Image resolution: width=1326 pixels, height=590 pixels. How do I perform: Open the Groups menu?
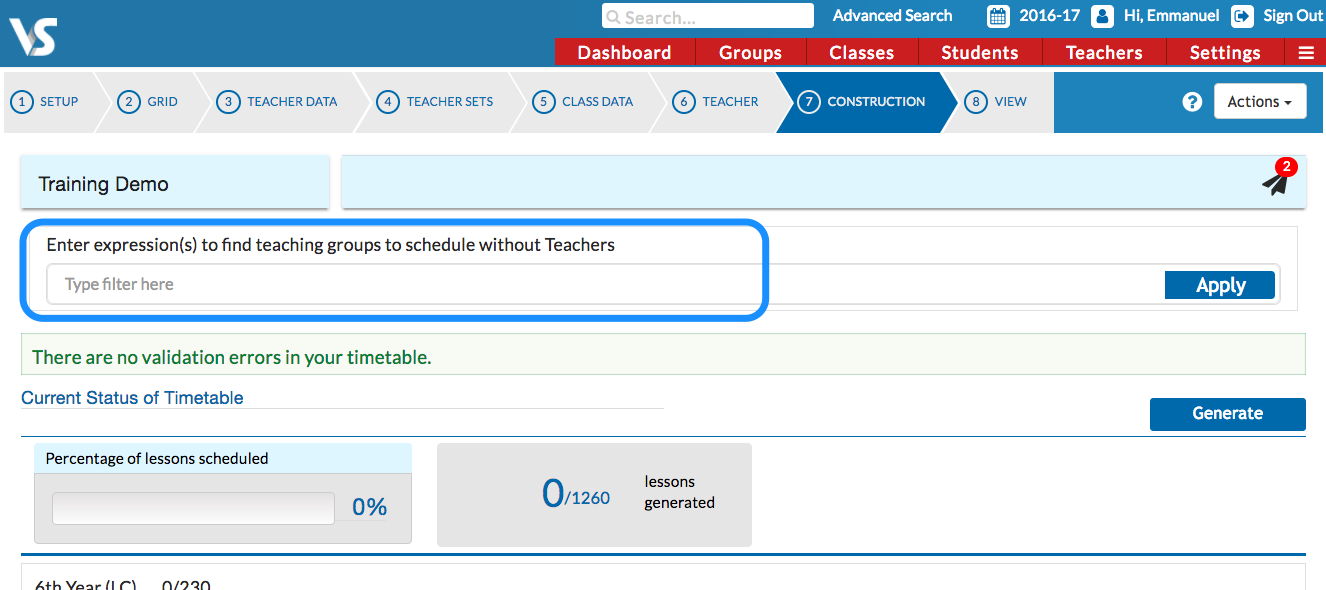(x=750, y=53)
